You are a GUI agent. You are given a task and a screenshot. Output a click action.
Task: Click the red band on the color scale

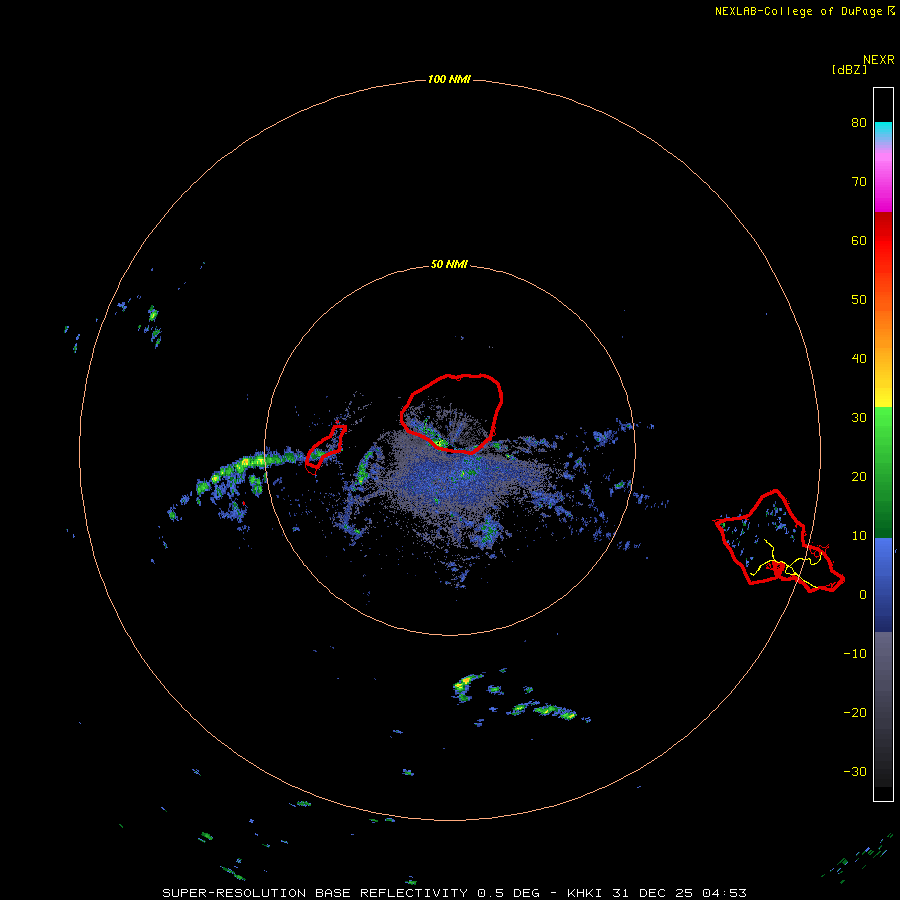[x=883, y=241]
